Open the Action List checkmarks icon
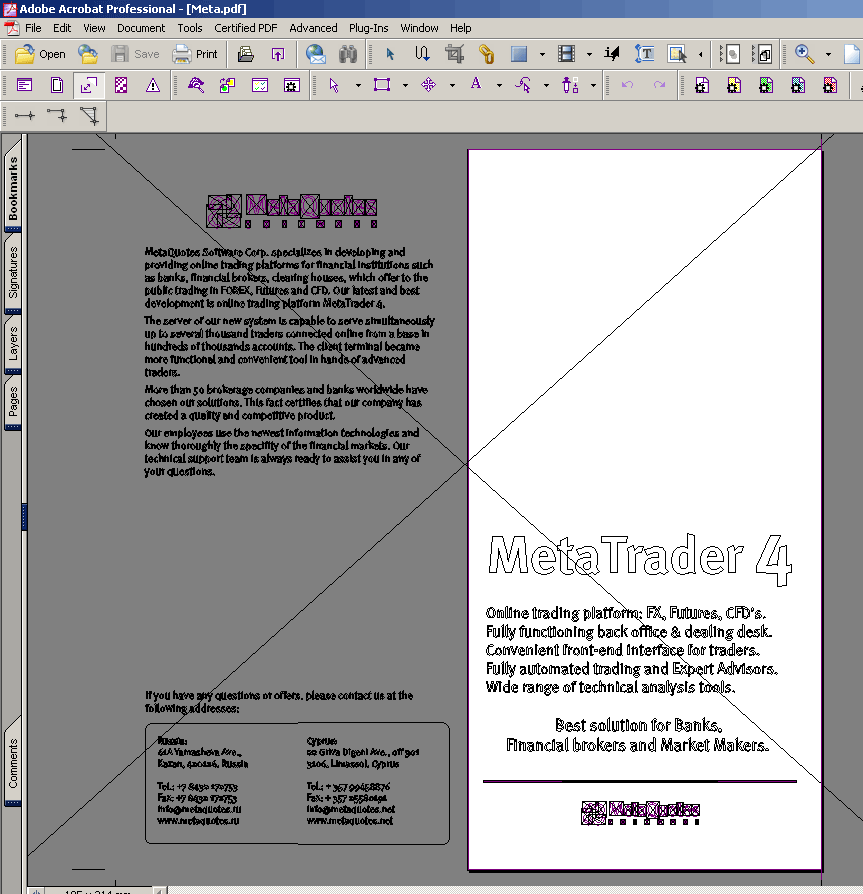The image size is (863, 894). pyautogui.click(x=260, y=86)
